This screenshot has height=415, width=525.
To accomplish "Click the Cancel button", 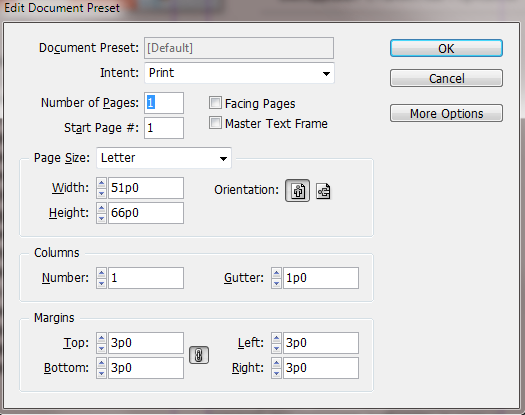I will (x=446, y=78).
